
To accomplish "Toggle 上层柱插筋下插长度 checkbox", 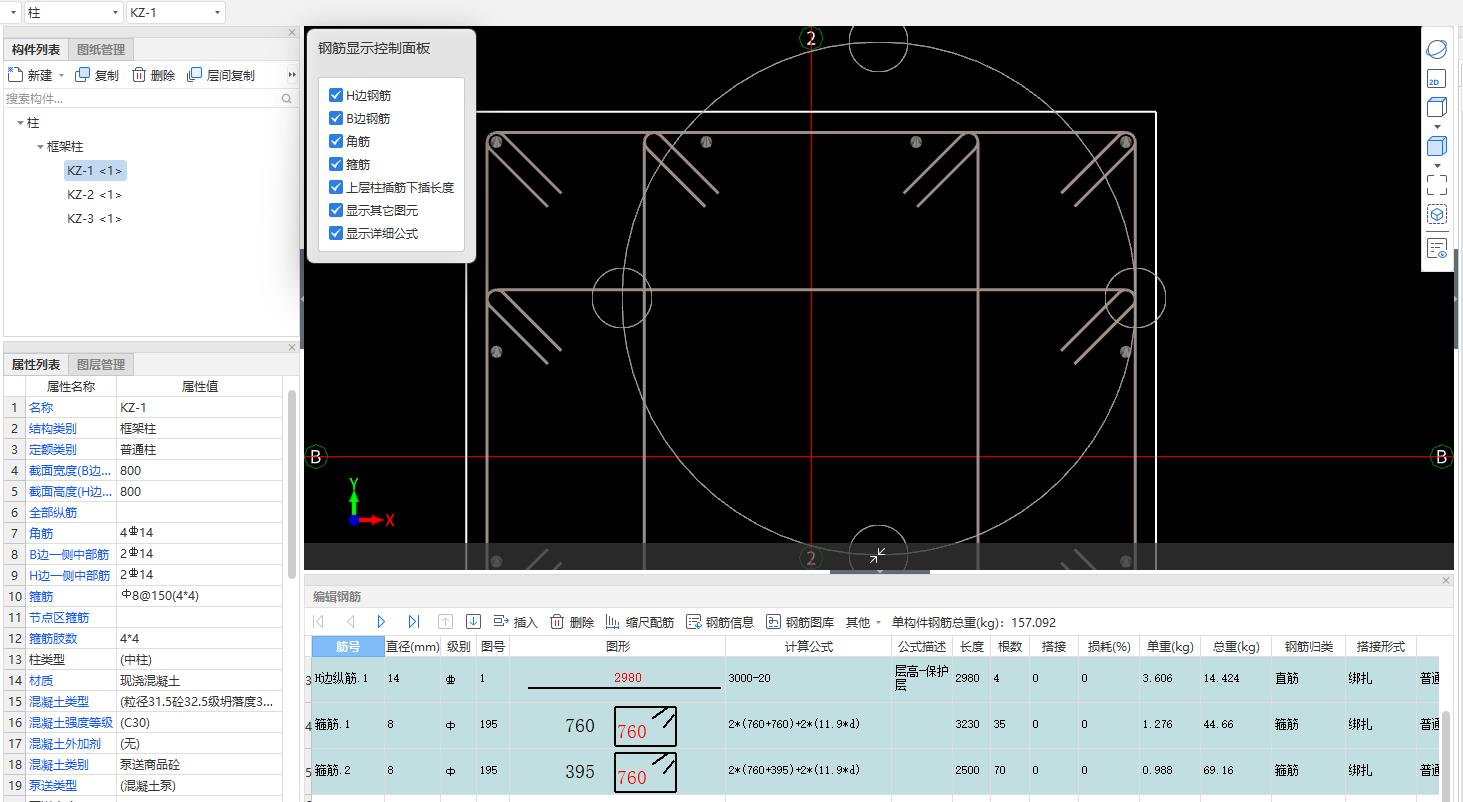I will pyautogui.click(x=336, y=187).
